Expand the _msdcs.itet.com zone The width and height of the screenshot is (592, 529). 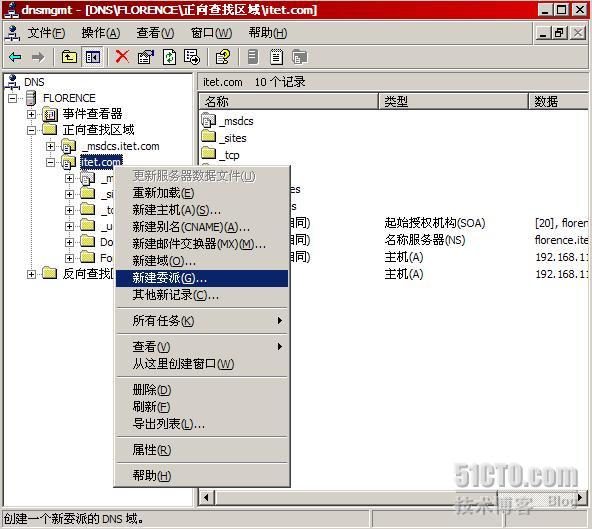(50, 146)
